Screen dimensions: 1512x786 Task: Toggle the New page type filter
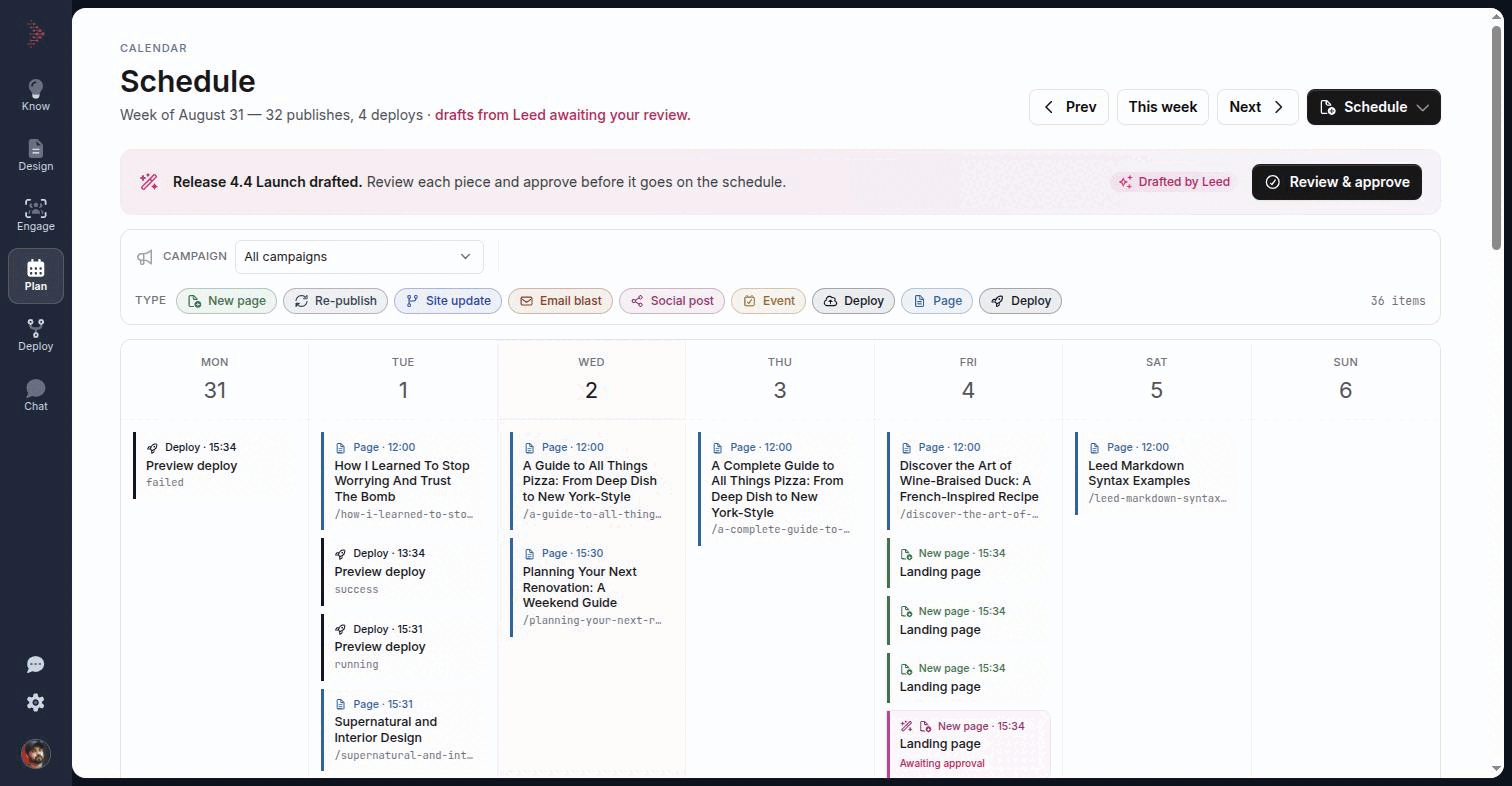tap(227, 301)
